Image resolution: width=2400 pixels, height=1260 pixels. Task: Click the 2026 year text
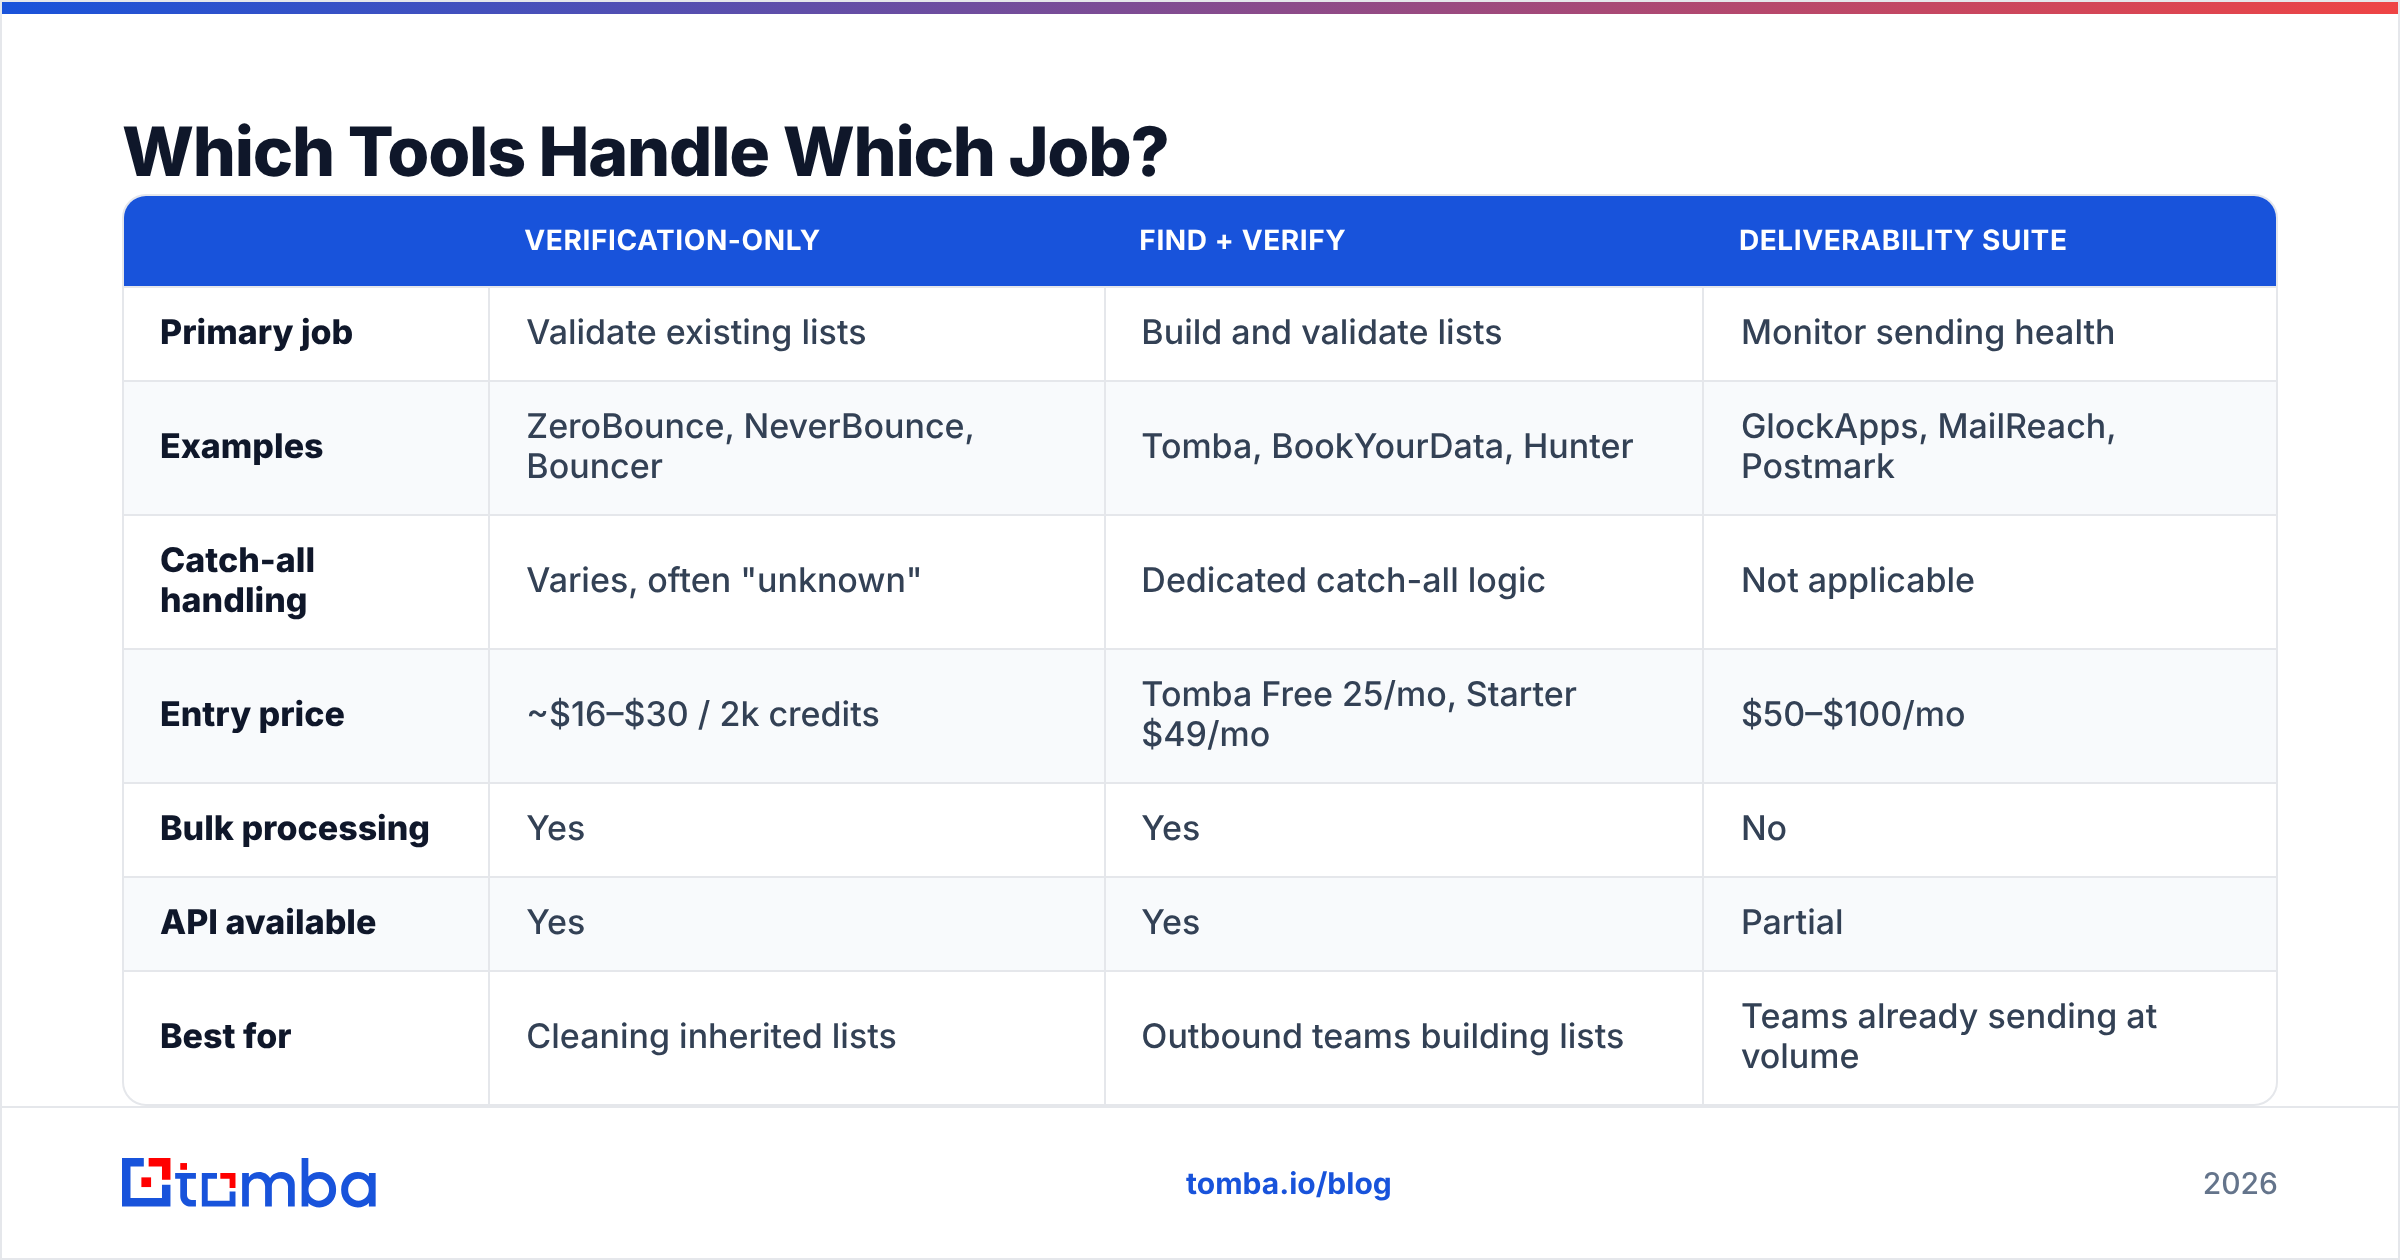tap(2239, 1184)
